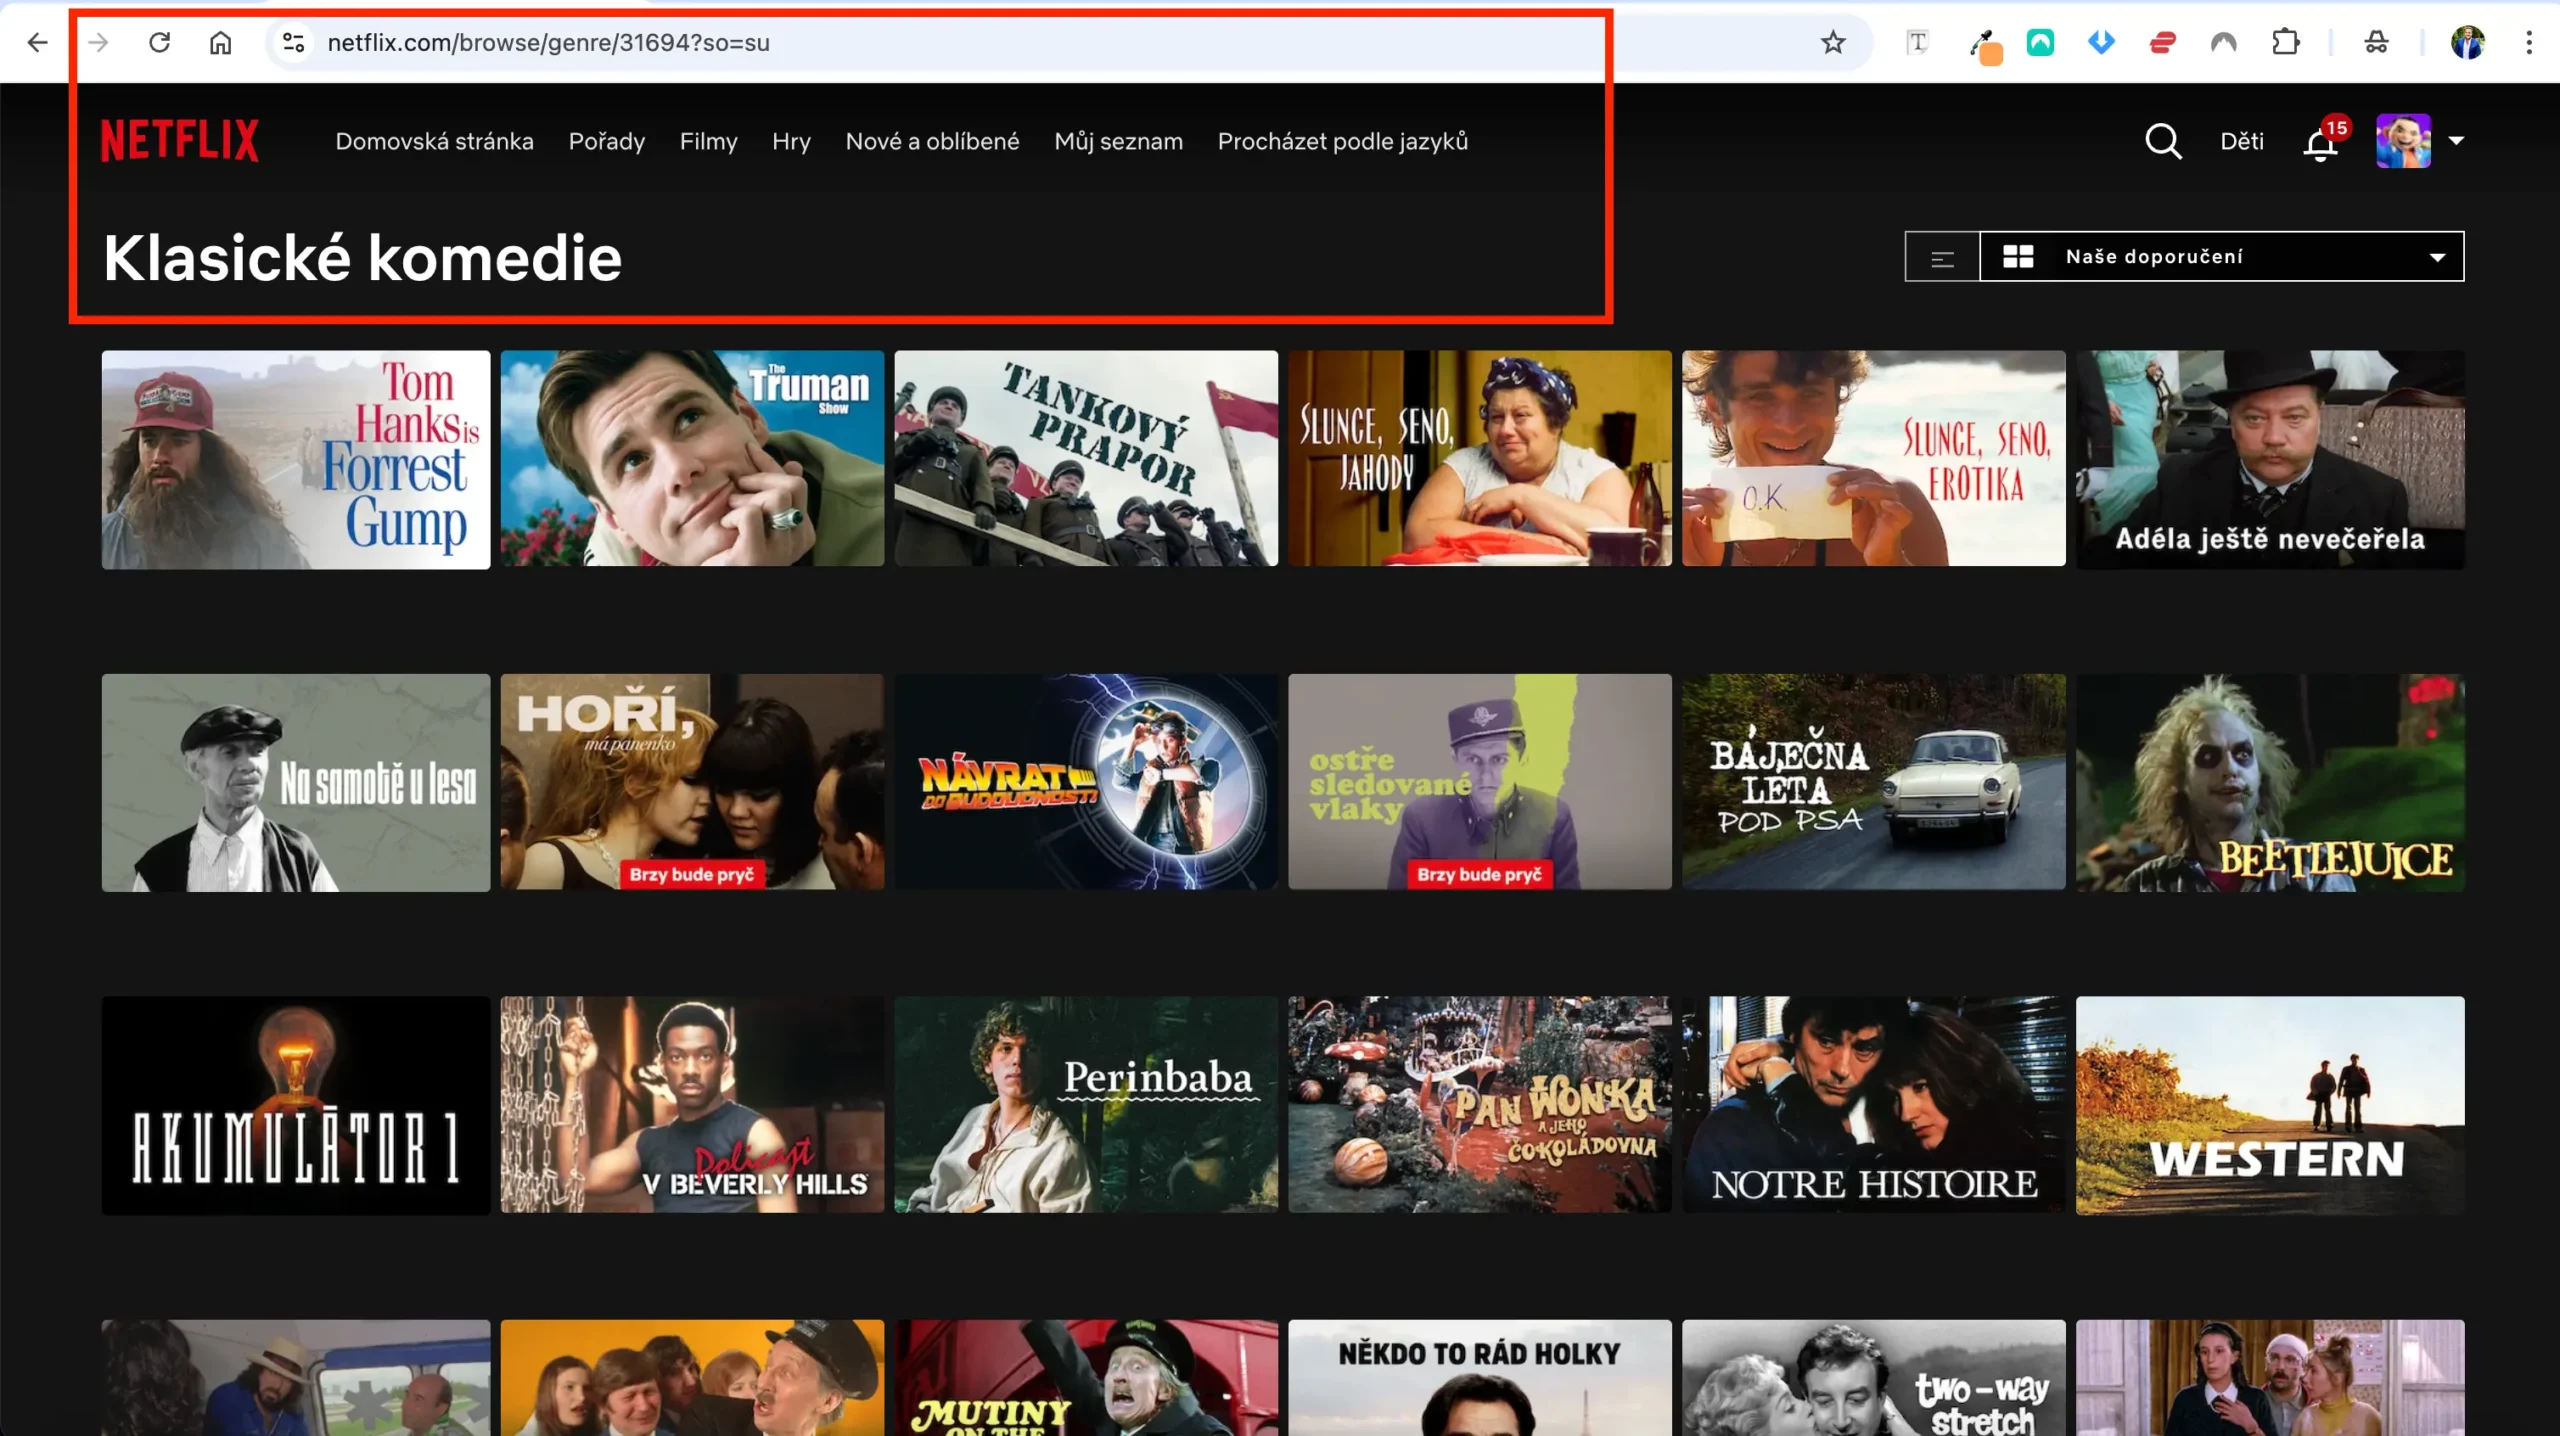This screenshot has width=2560, height=1436.
Task: Open the Naše doporučení sorting dropdown
Action: pos(2220,256)
